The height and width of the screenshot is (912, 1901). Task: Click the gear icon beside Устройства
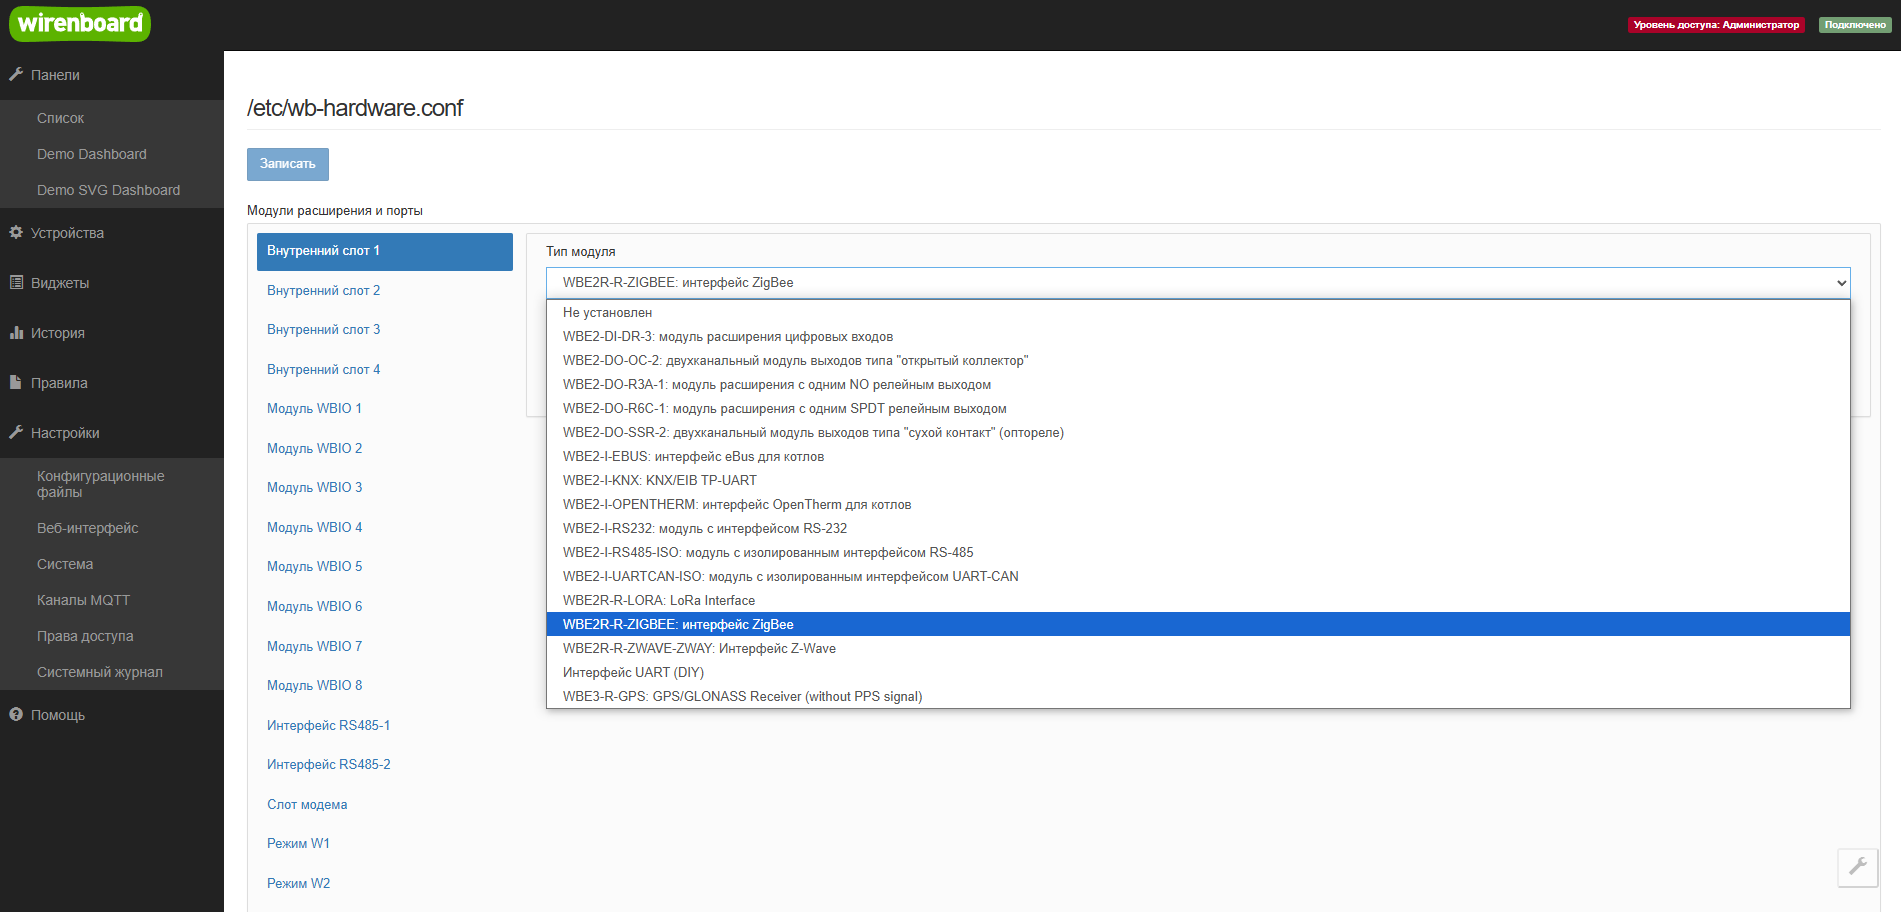click(x=16, y=232)
